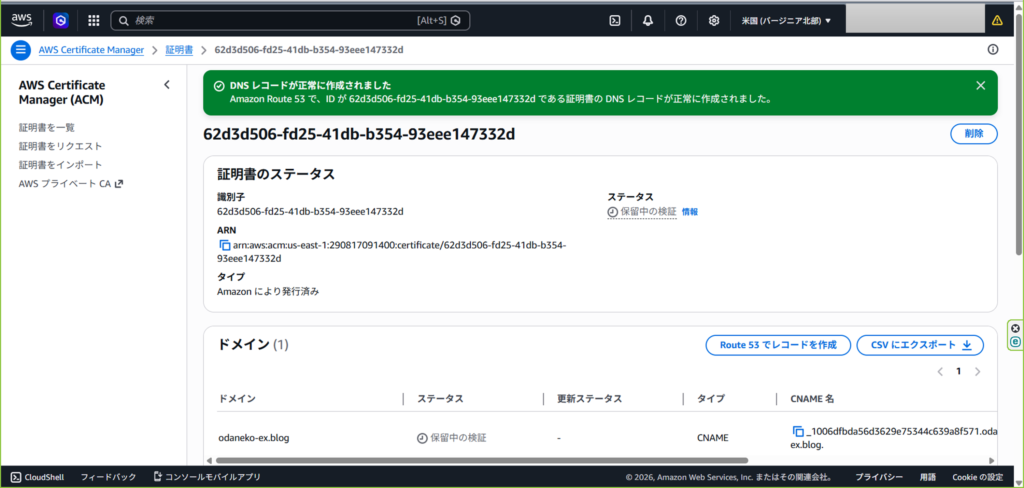
Task: Click the yellow warning triangle icon
Action: 996,20
